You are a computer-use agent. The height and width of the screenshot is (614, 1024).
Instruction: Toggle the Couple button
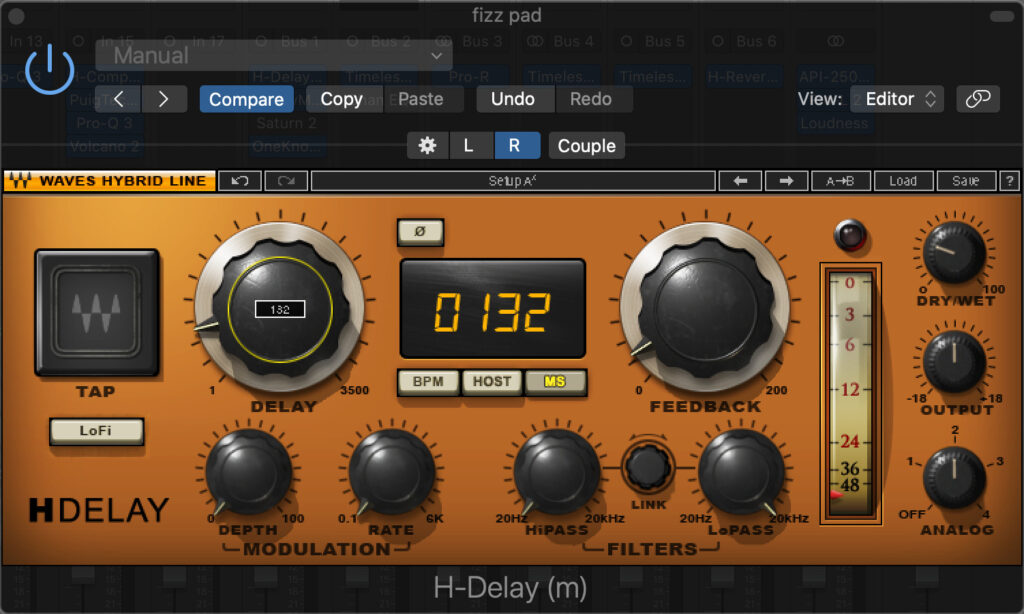tap(586, 146)
